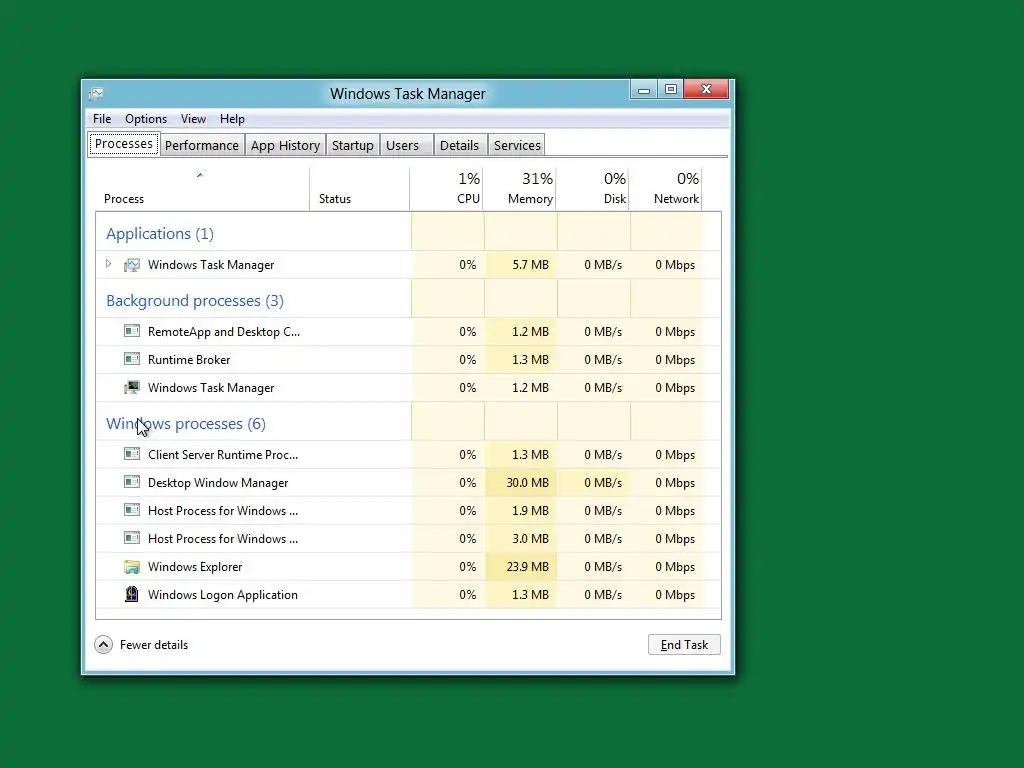This screenshot has height=768, width=1024.
Task: Select the Client Server Runtime Proc... name
Action: tap(223, 455)
